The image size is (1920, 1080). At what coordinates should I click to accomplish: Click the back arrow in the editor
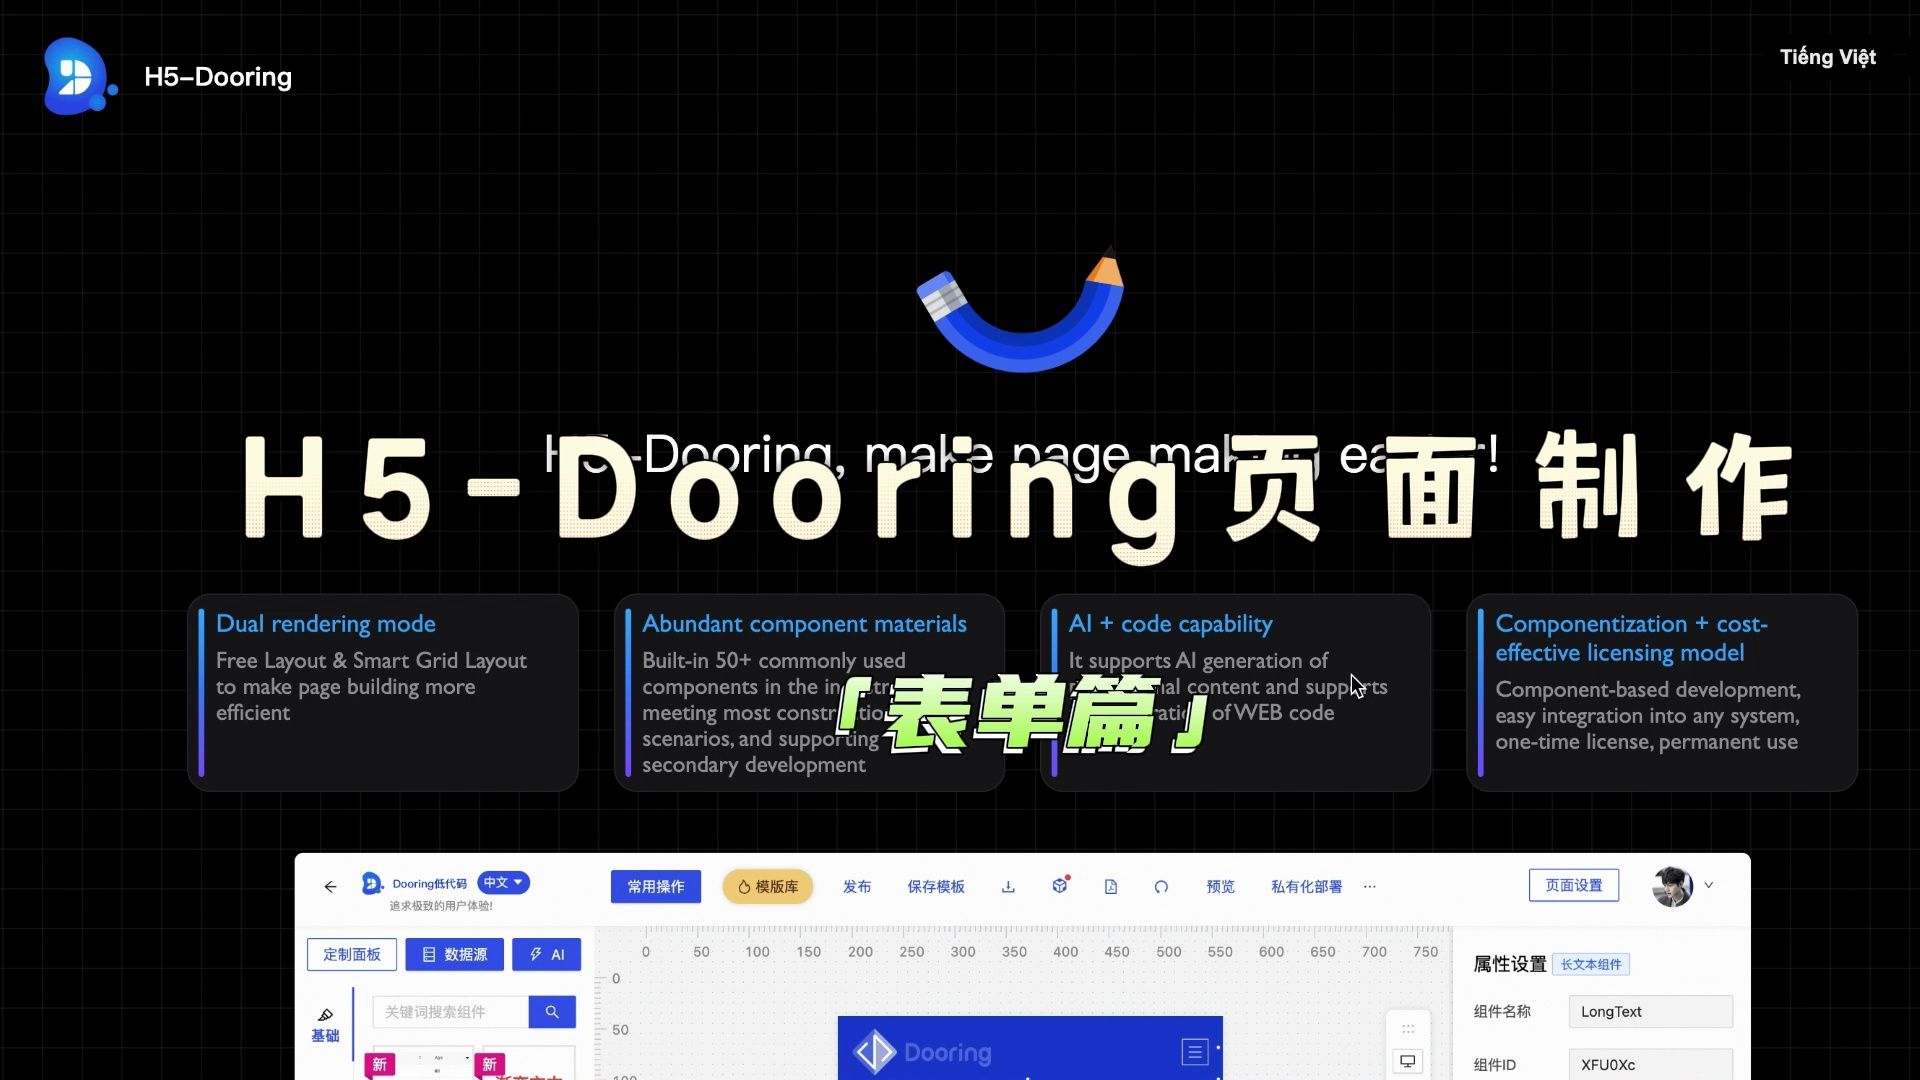330,887
